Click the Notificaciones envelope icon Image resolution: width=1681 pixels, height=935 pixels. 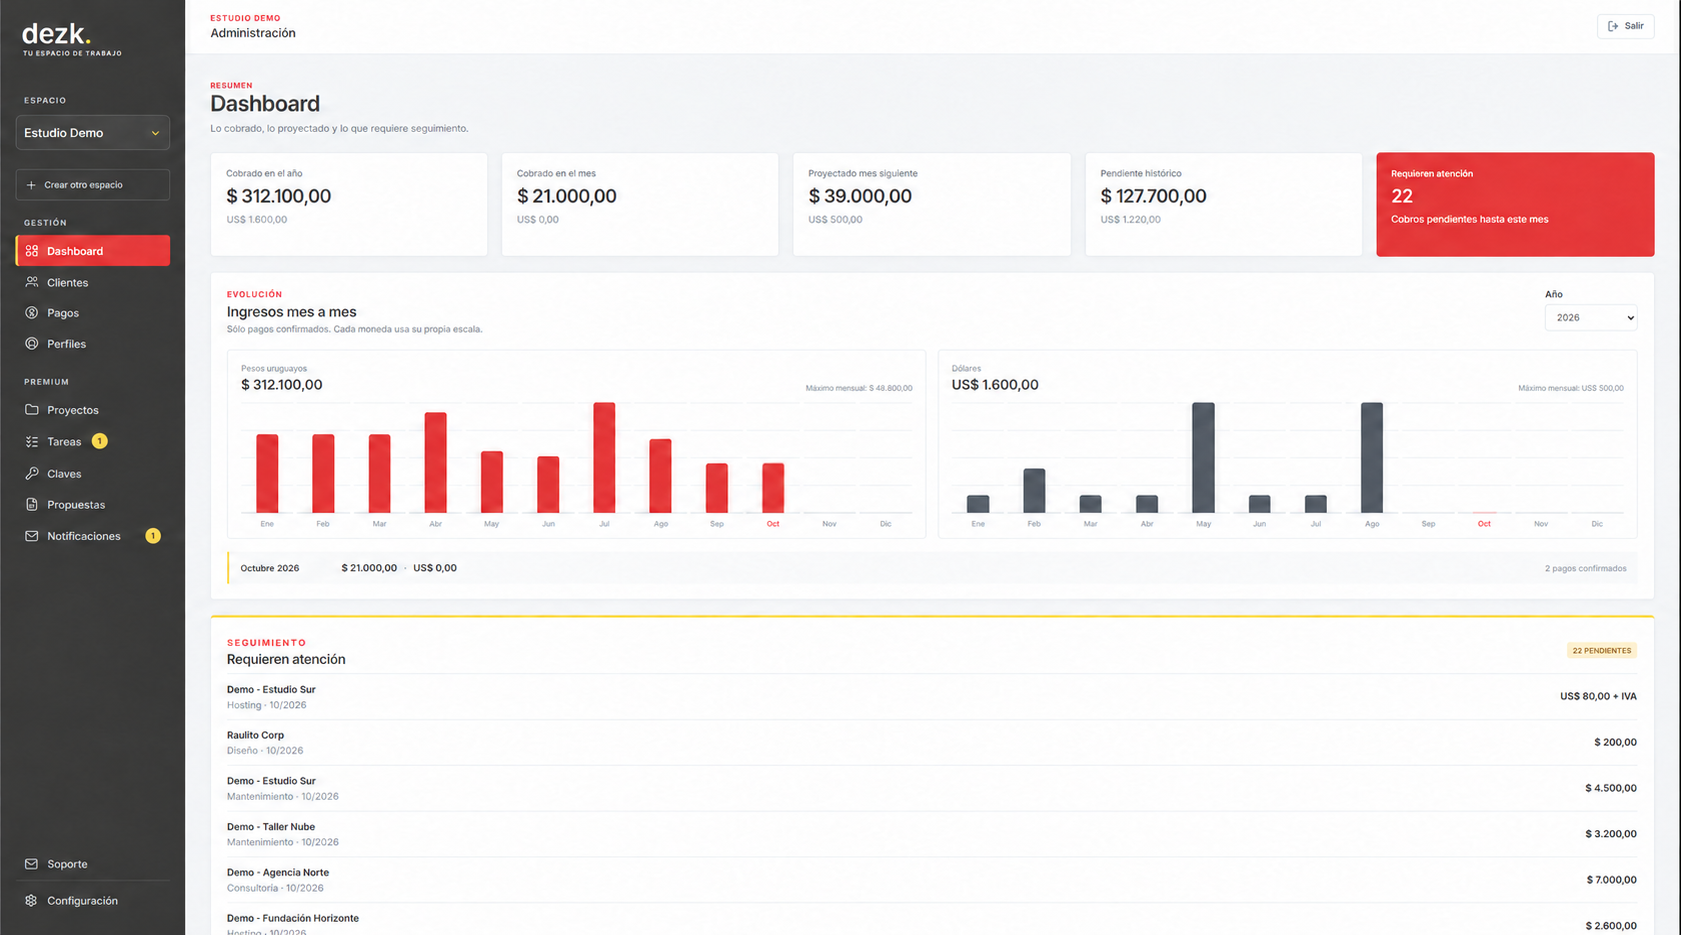pos(32,536)
